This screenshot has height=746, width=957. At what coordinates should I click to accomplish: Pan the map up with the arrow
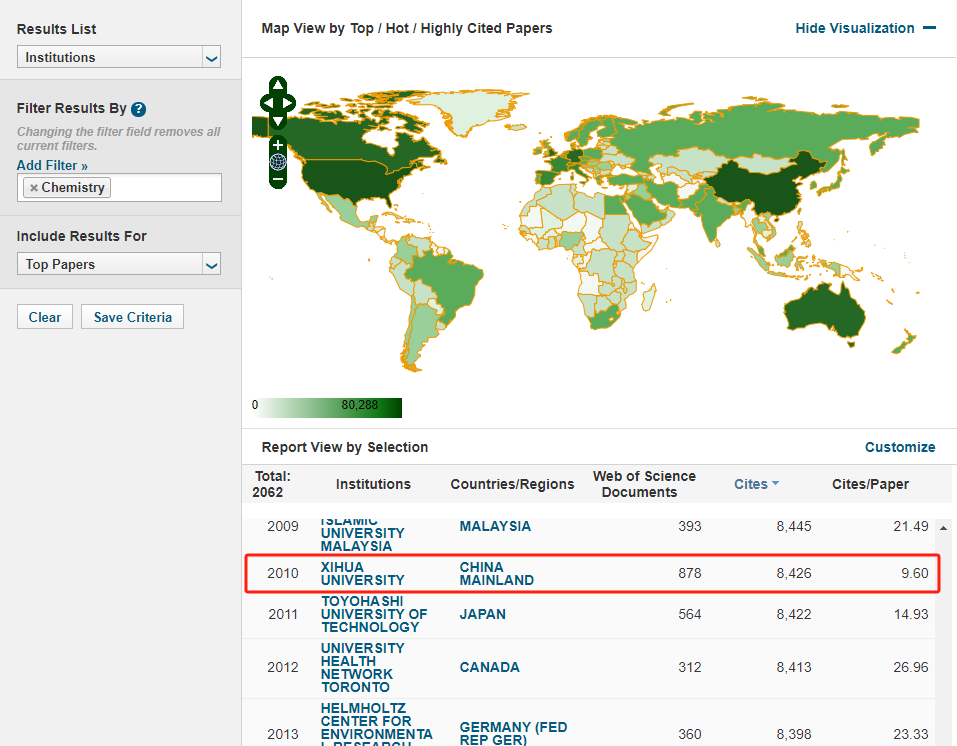point(278,85)
